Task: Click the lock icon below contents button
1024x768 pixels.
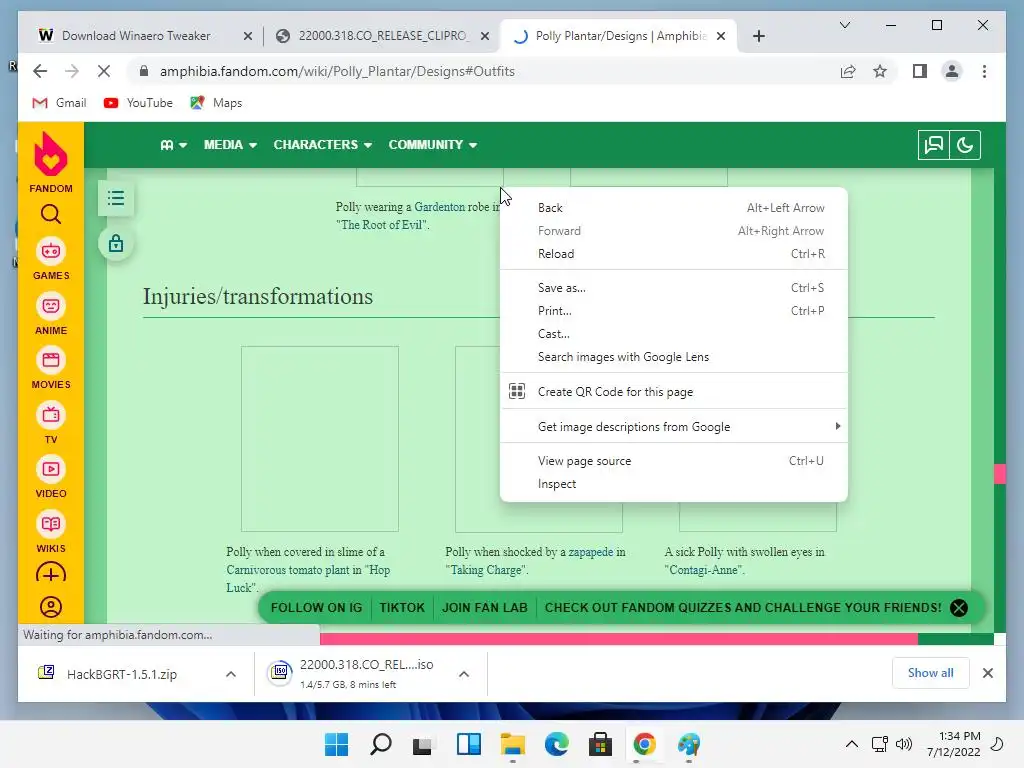Action: pyautogui.click(x=116, y=244)
